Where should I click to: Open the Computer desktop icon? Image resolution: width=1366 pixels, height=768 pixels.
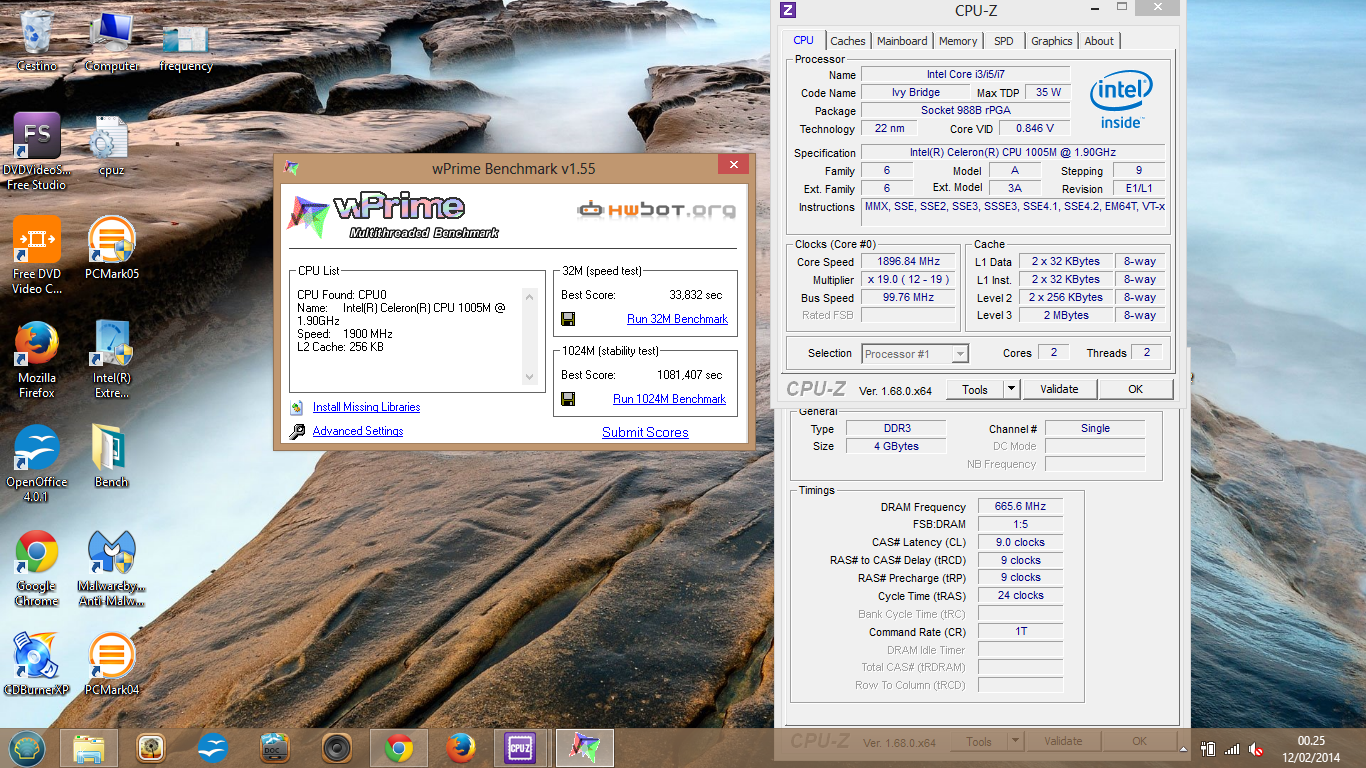click(x=112, y=40)
